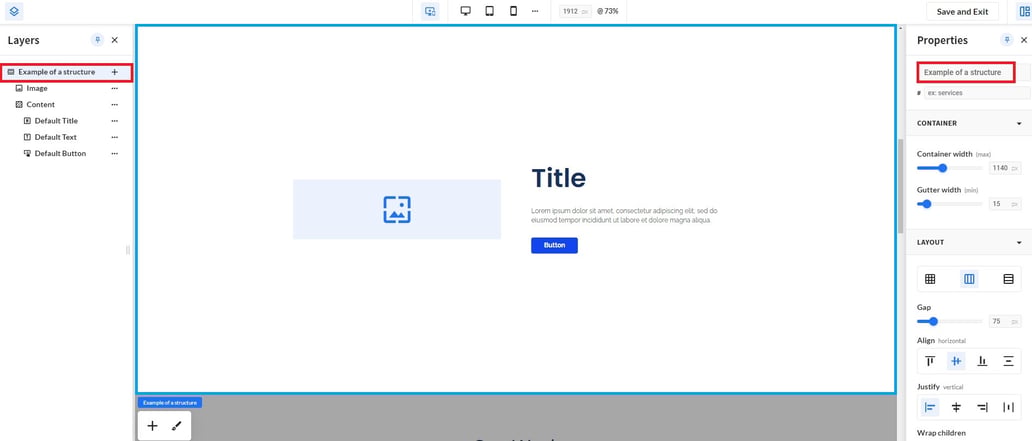
Task: Open options menu for Image layer
Action: [115, 88]
